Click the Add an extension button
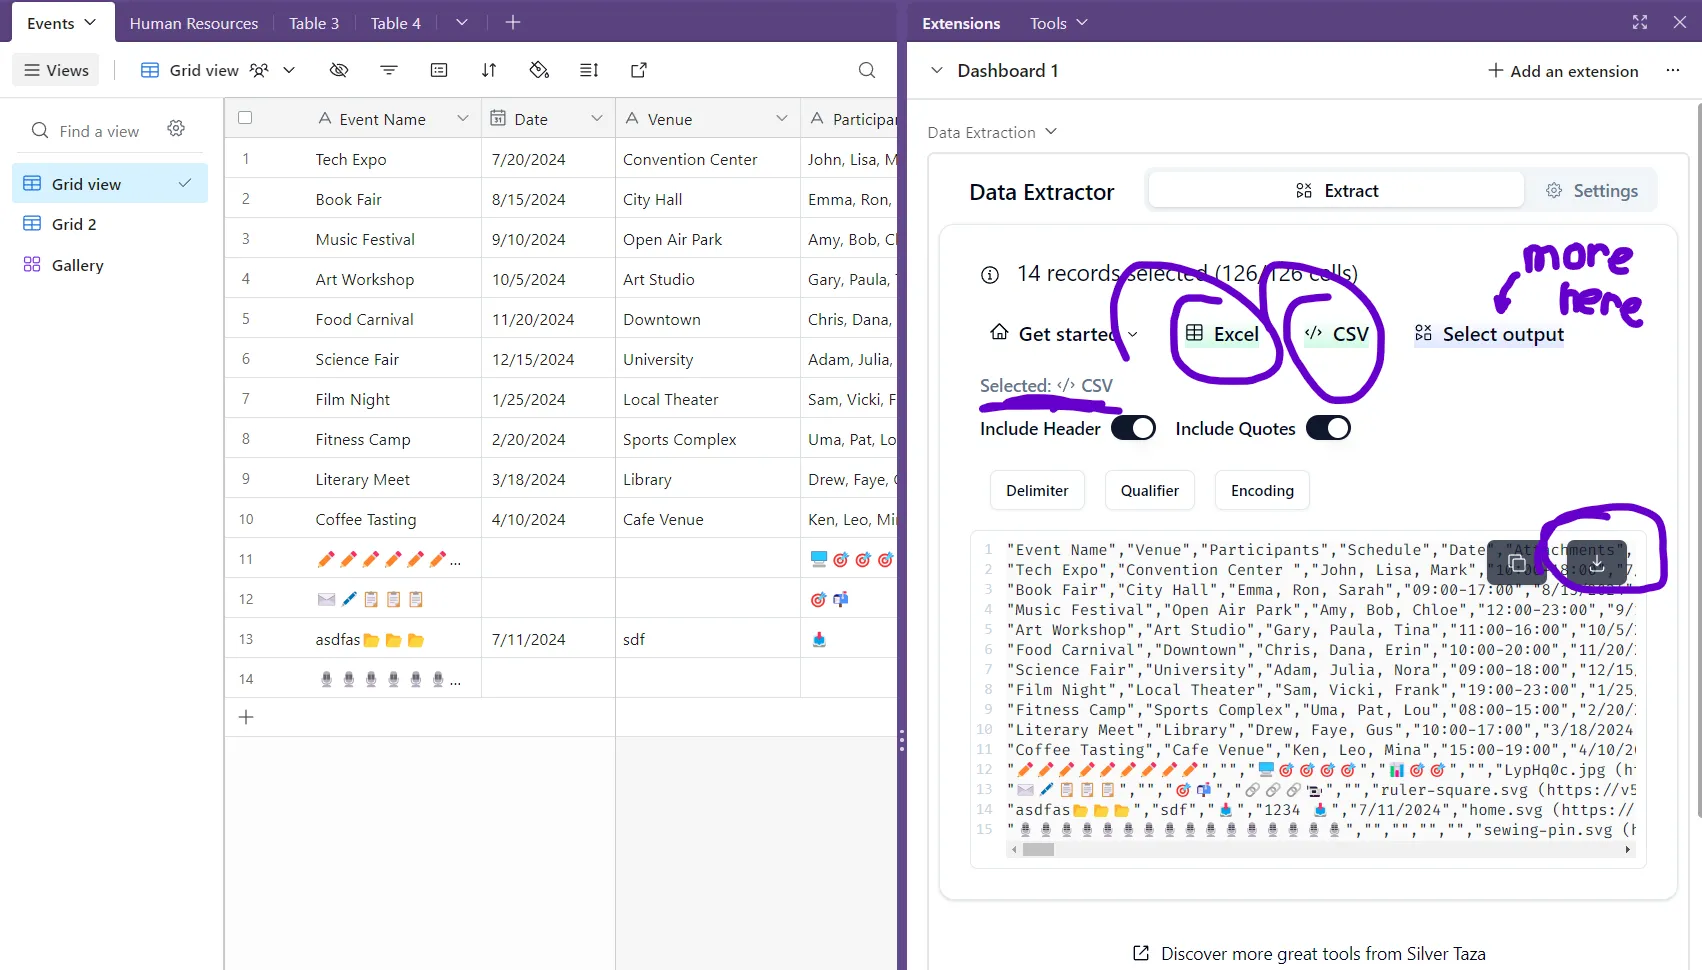This screenshot has height=970, width=1702. click(1564, 70)
